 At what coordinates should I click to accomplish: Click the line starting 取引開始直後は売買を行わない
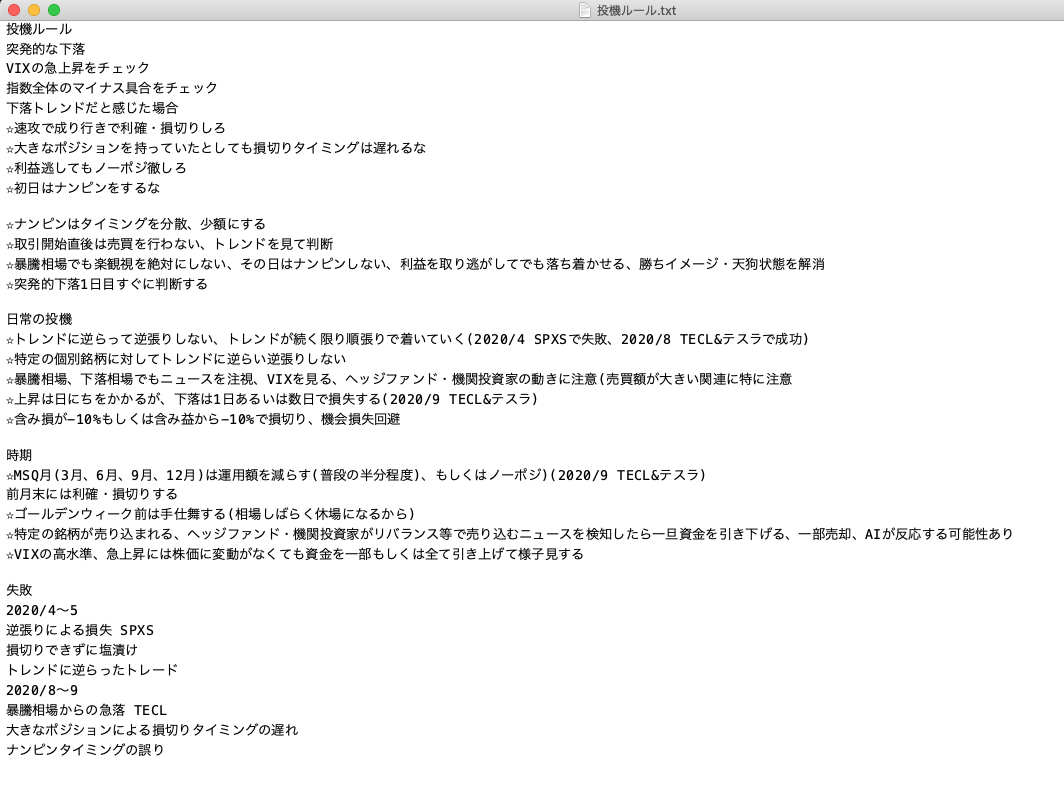click(170, 244)
